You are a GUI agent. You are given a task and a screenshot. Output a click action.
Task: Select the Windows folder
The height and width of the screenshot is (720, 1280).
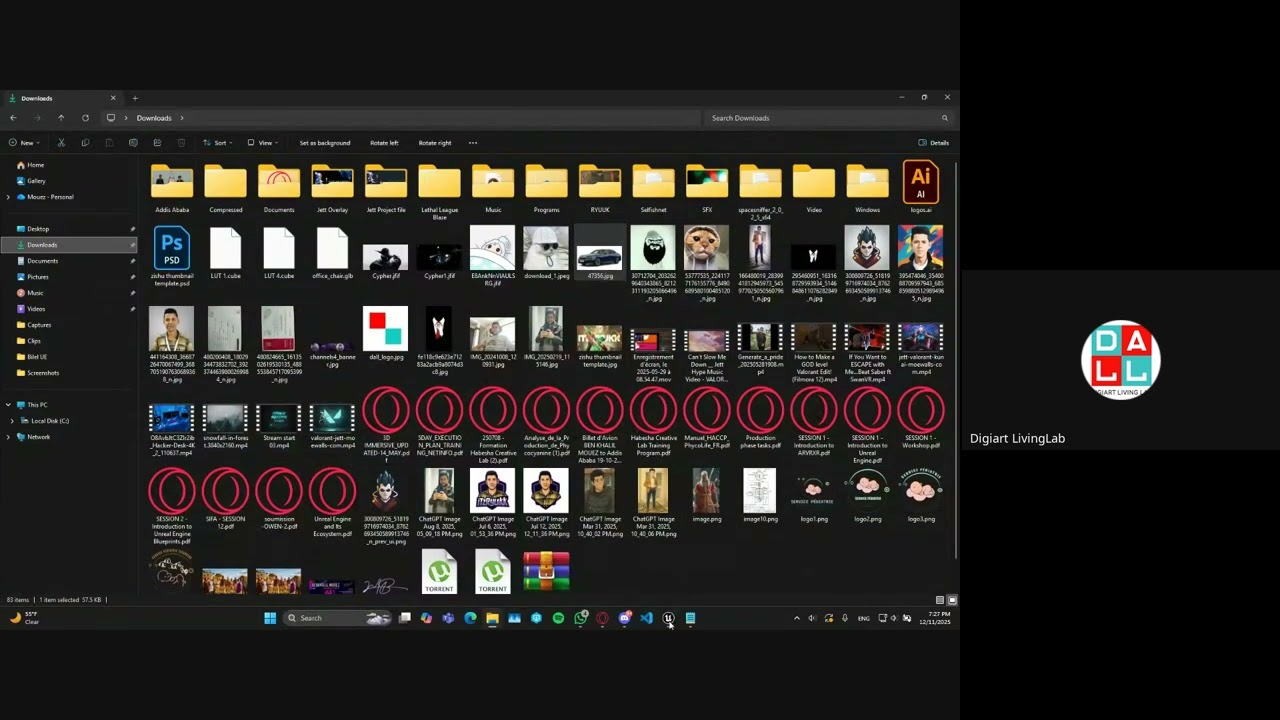[x=867, y=188]
